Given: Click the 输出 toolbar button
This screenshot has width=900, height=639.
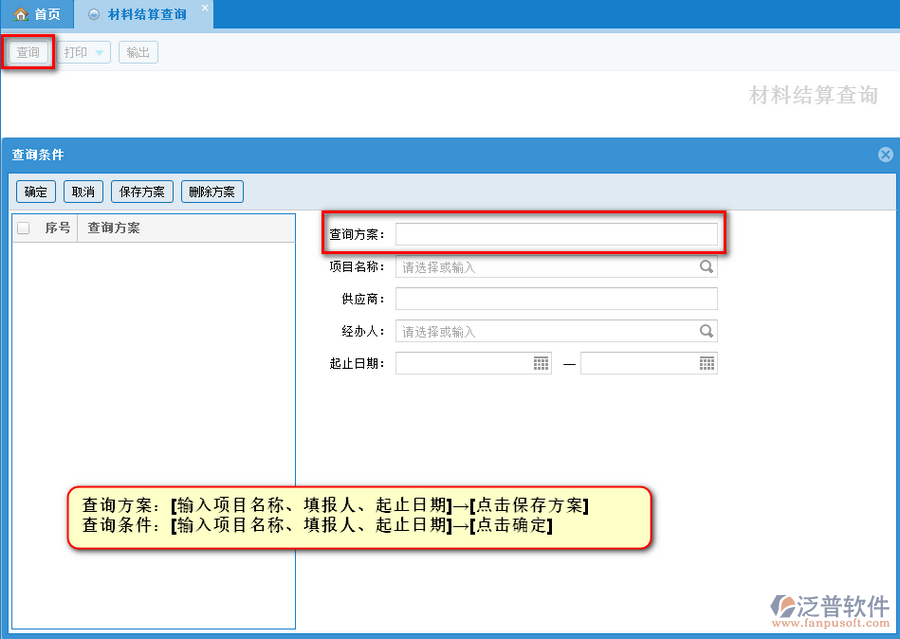Looking at the screenshot, I should [138, 52].
